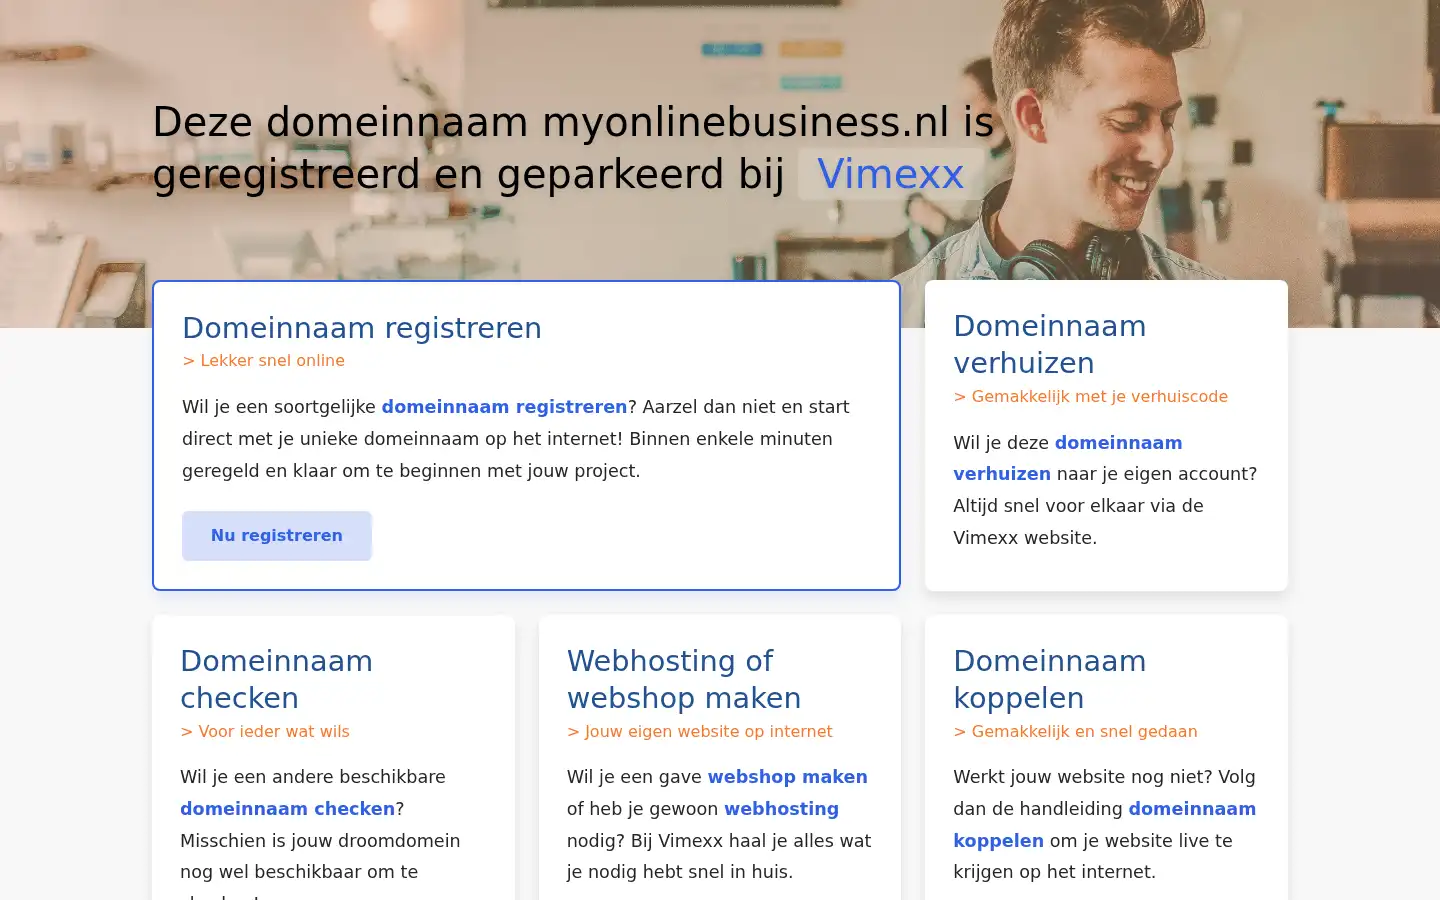Click the 'Webhosting of webshop maken' heading
The height and width of the screenshot is (900, 1440).
pos(684,679)
